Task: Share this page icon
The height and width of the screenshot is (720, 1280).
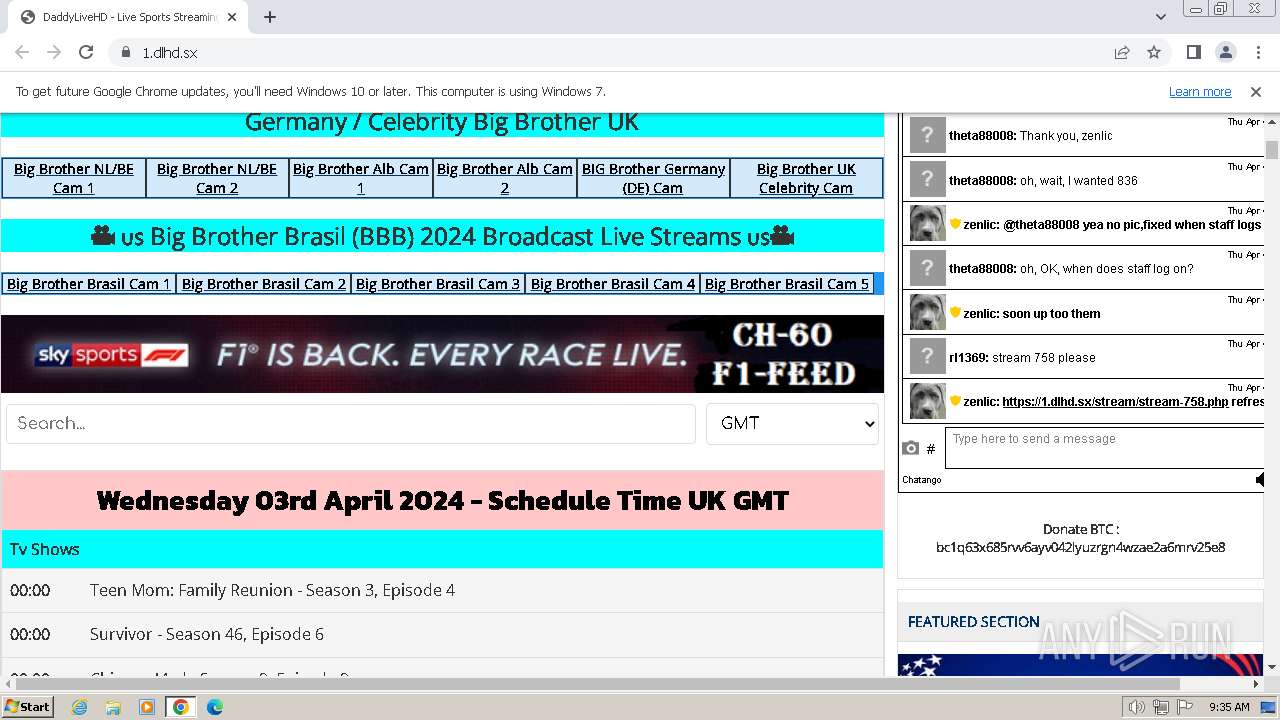Action: click(x=1122, y=52)
